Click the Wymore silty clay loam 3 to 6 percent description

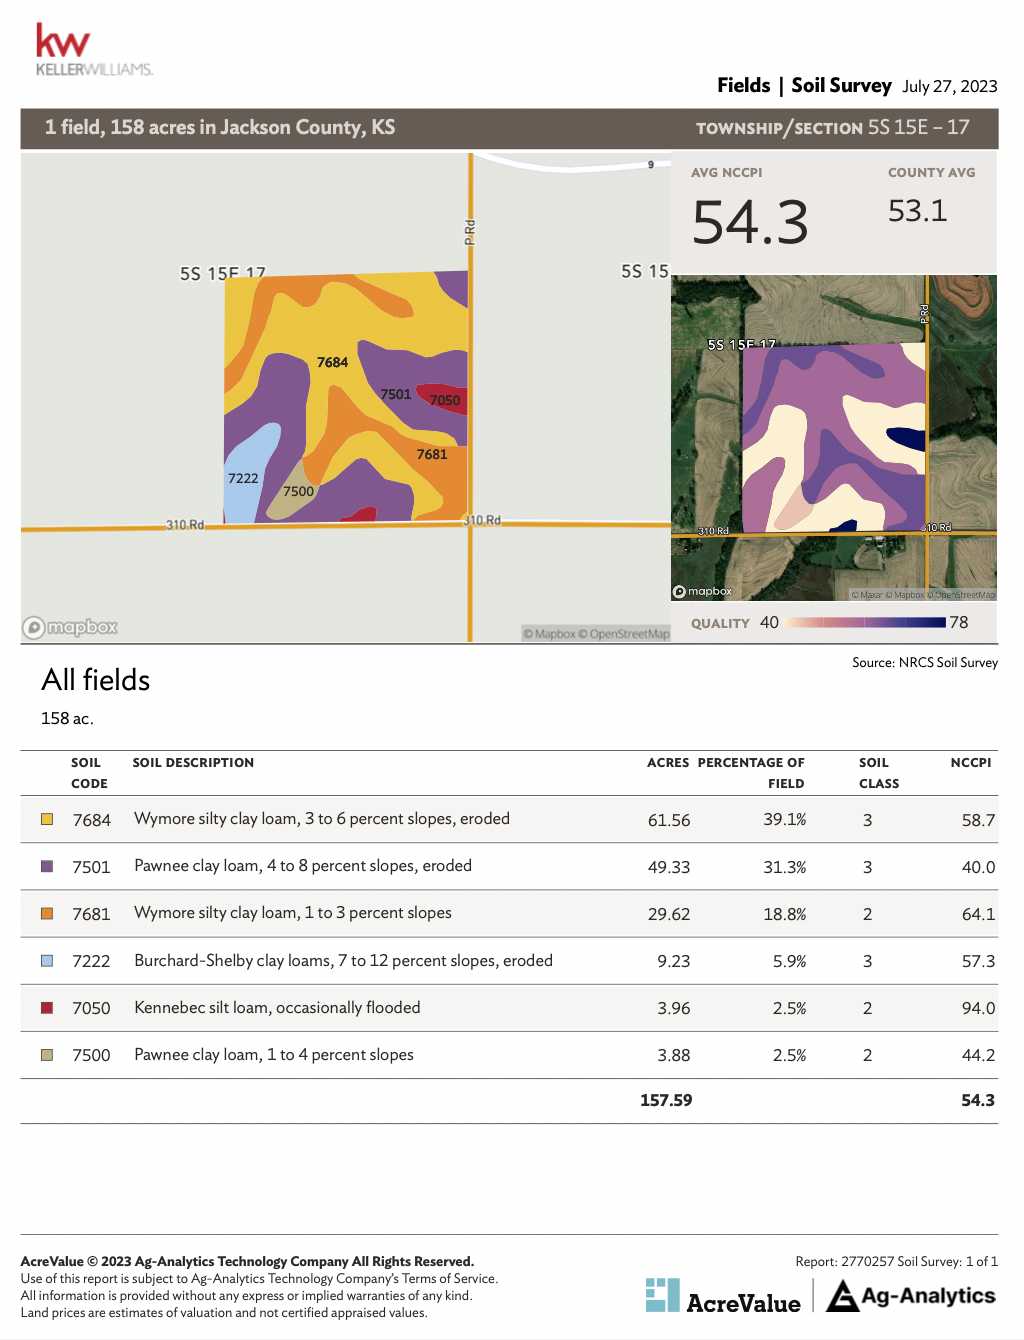pos(322,819)
